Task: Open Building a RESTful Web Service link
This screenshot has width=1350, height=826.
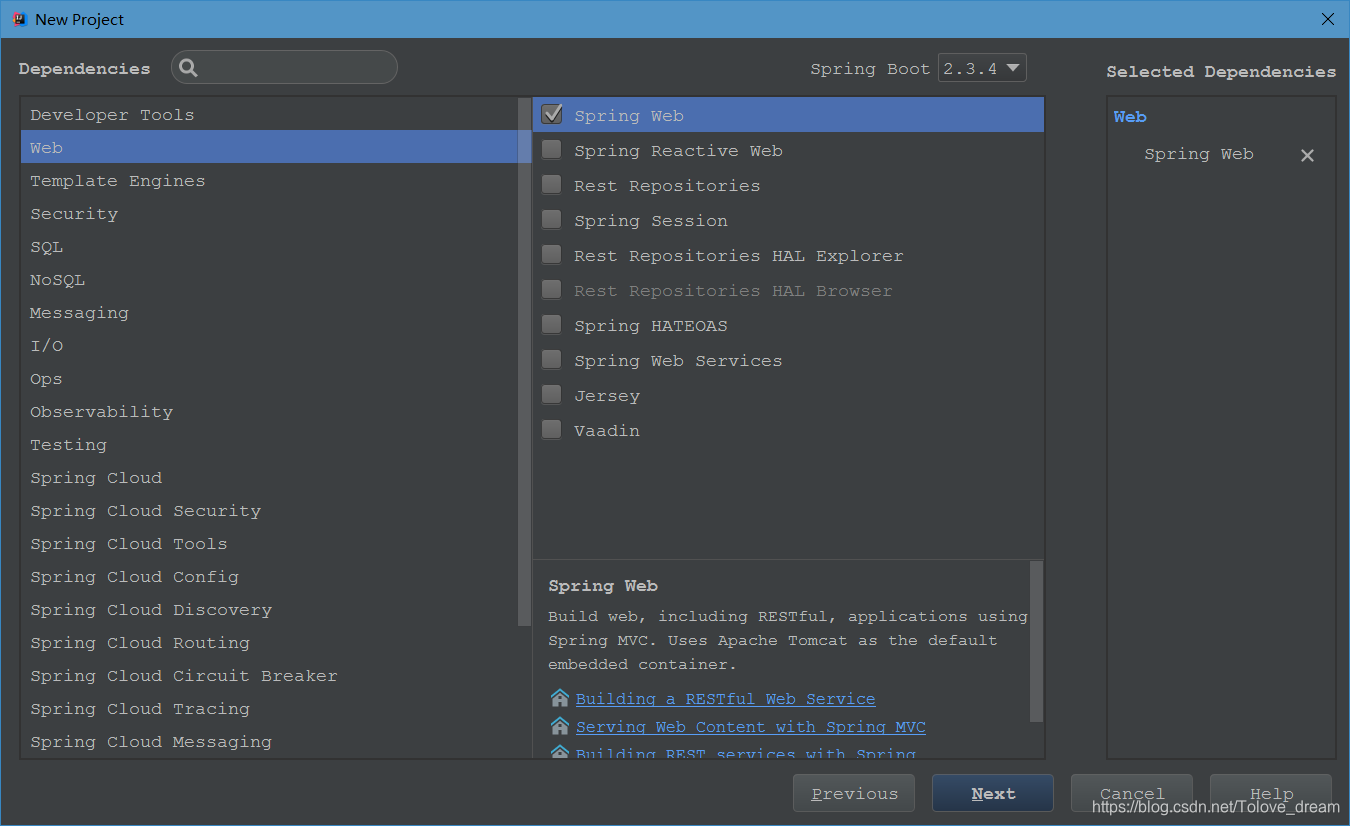Action: [725, 698]
